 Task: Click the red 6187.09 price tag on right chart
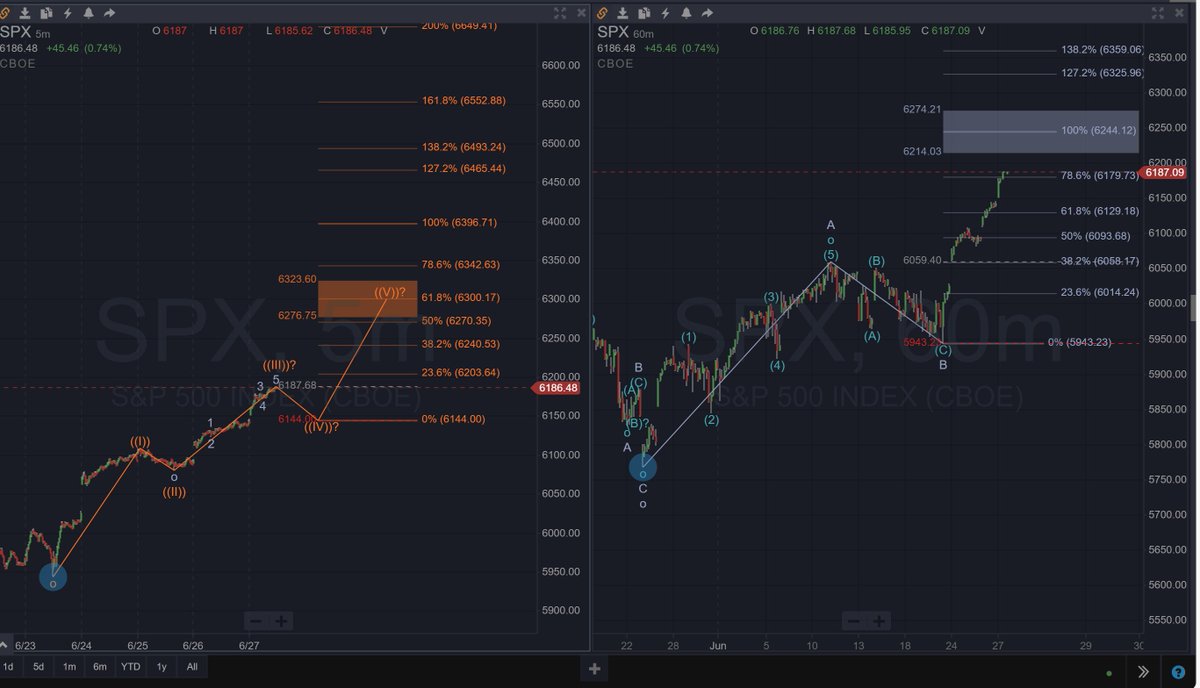1167,172
